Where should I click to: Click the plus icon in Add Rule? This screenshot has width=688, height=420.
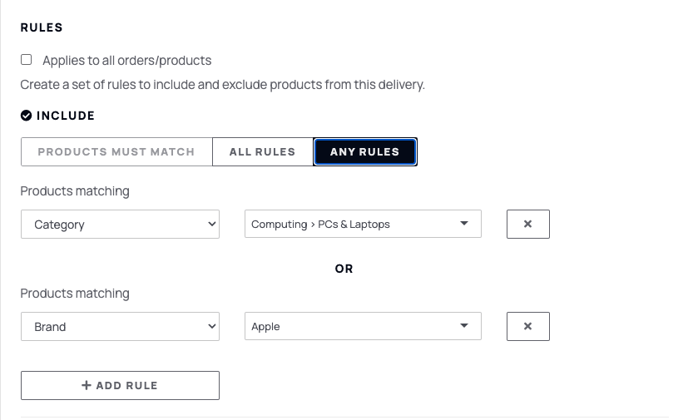86,385
